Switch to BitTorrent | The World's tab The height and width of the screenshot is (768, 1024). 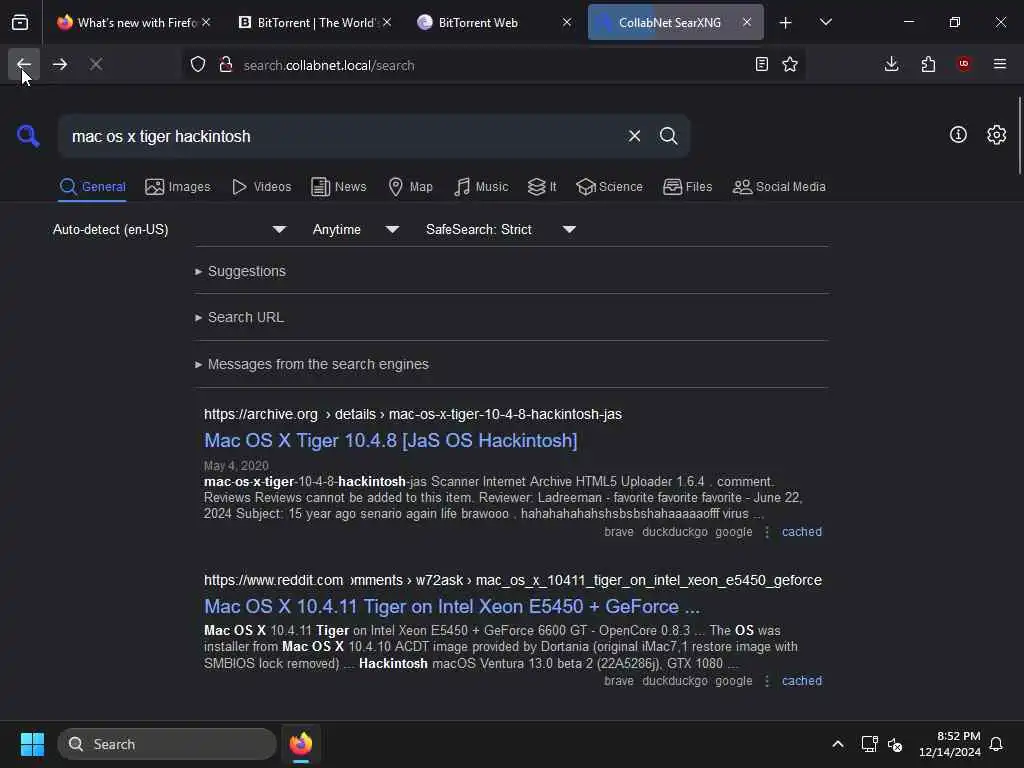point(317,23)
